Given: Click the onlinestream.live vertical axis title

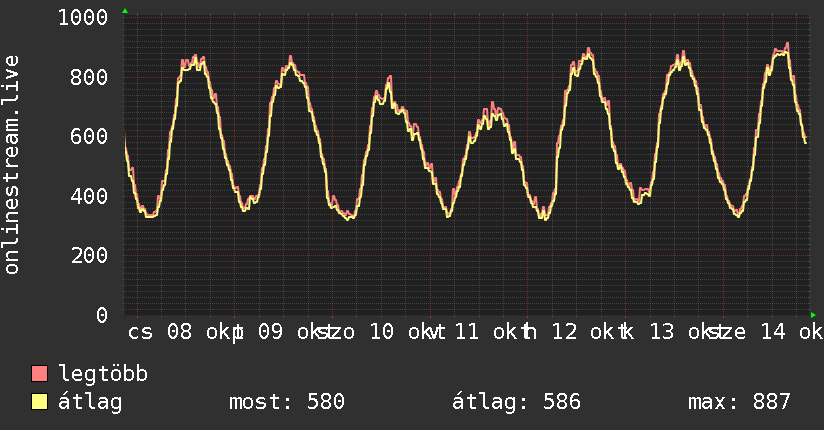Looking at the screenshot, I should [12, 165].
